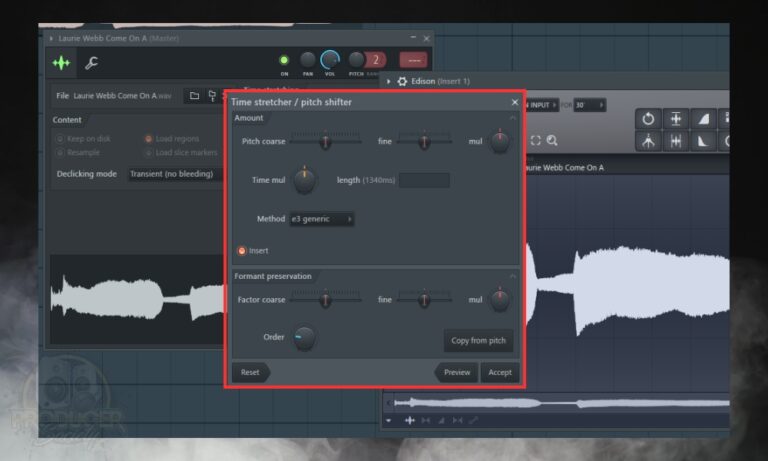Click the Time mul knob
This screenshot has height=461, width=768.
pos(304,180)
